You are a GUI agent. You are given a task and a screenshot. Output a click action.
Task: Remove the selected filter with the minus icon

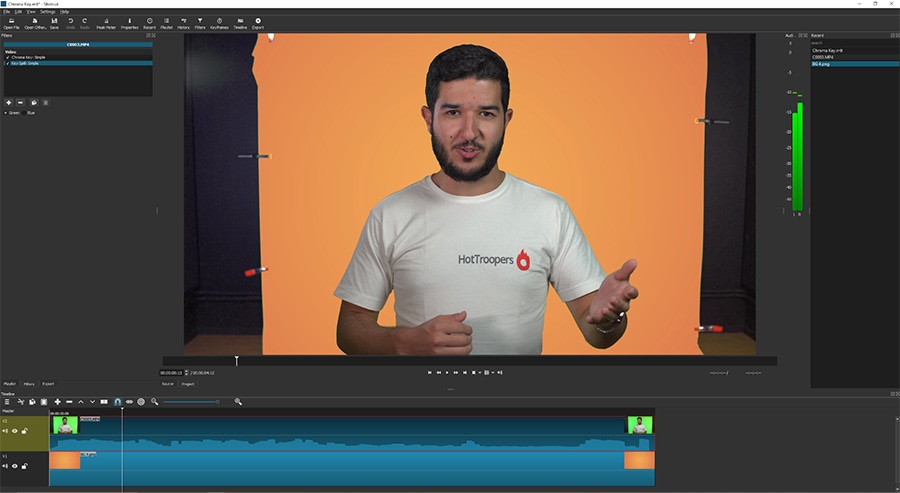coord(20,102)
